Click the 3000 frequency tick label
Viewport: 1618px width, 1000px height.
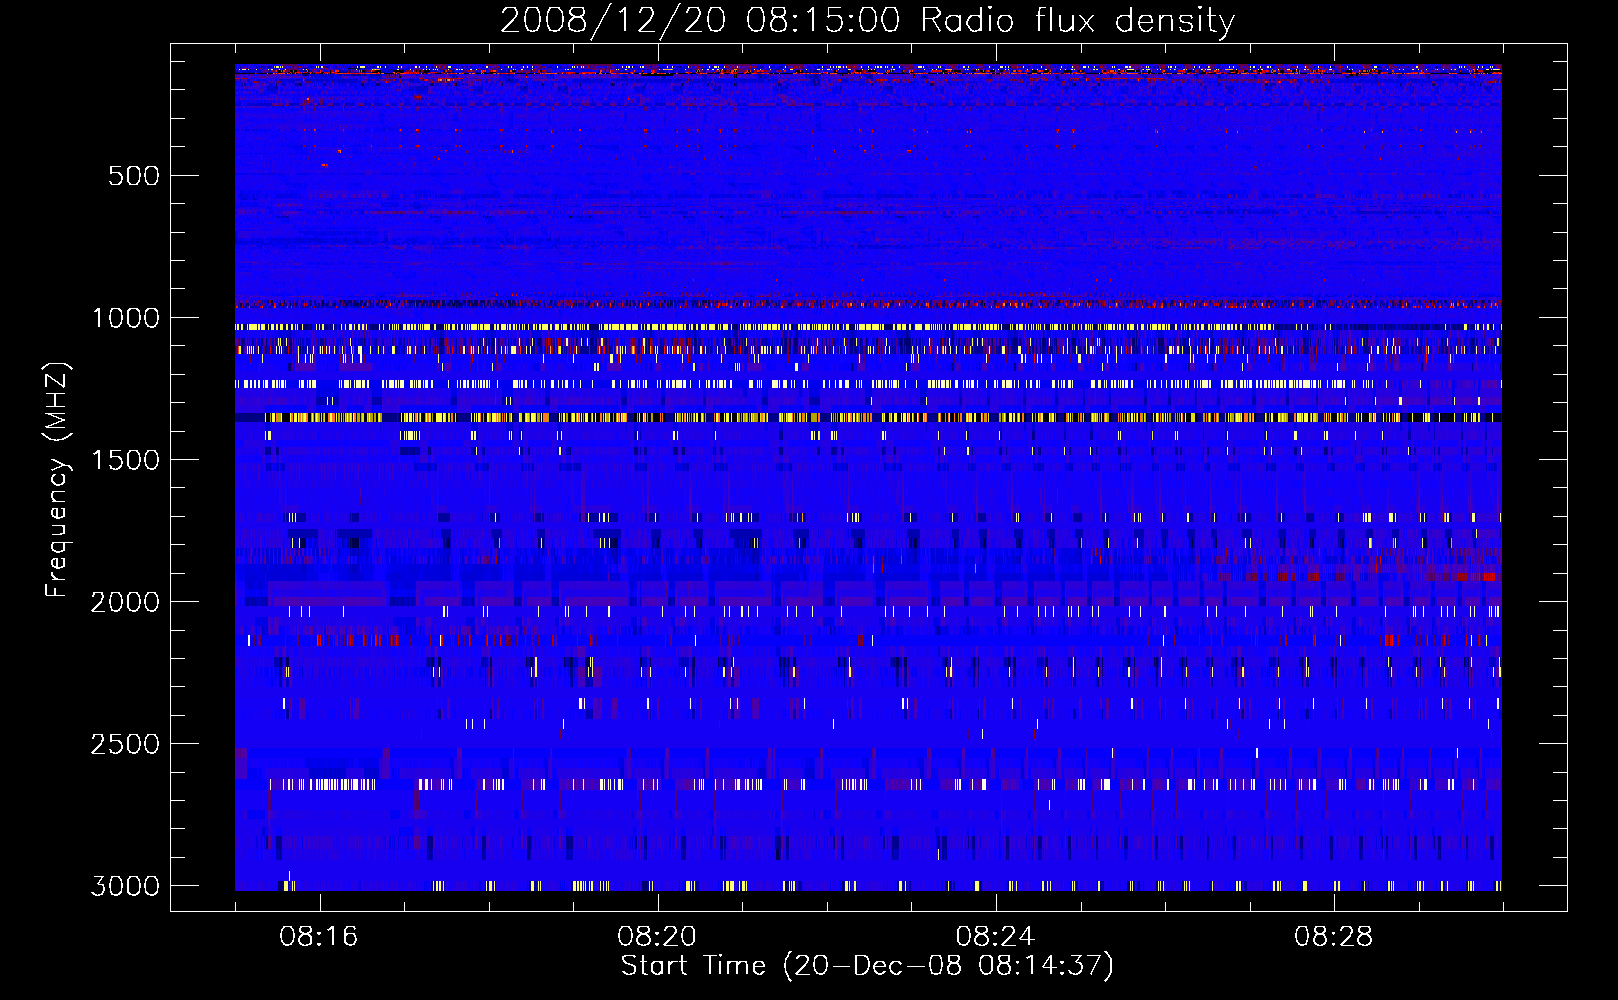tap(126, 886)
